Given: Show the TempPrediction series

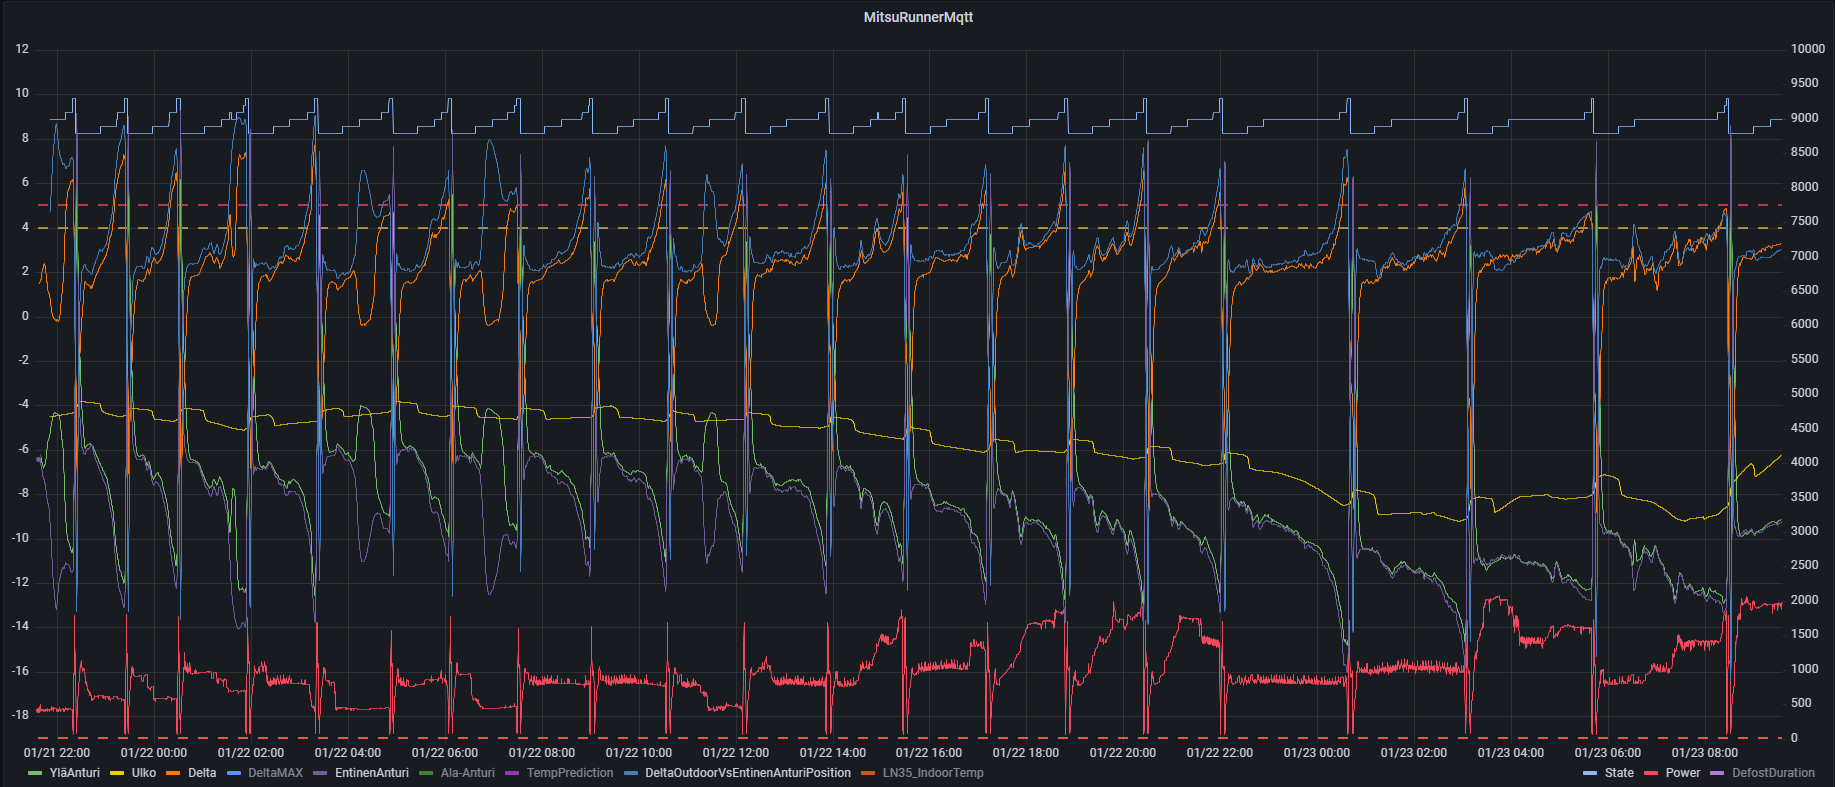Looking at the screenshot, I should pyautogui.click(x=569, y=773).
